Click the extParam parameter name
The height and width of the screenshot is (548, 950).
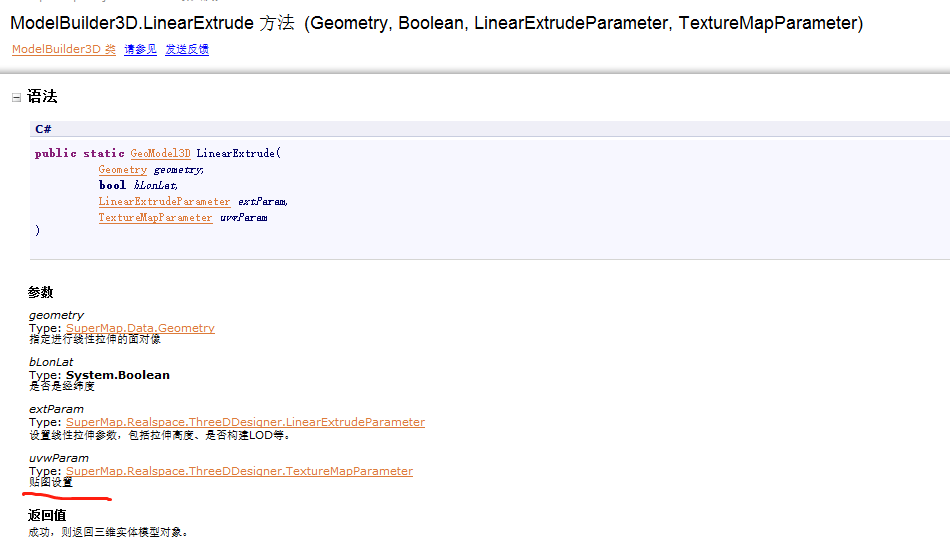[x=56, y=409]
